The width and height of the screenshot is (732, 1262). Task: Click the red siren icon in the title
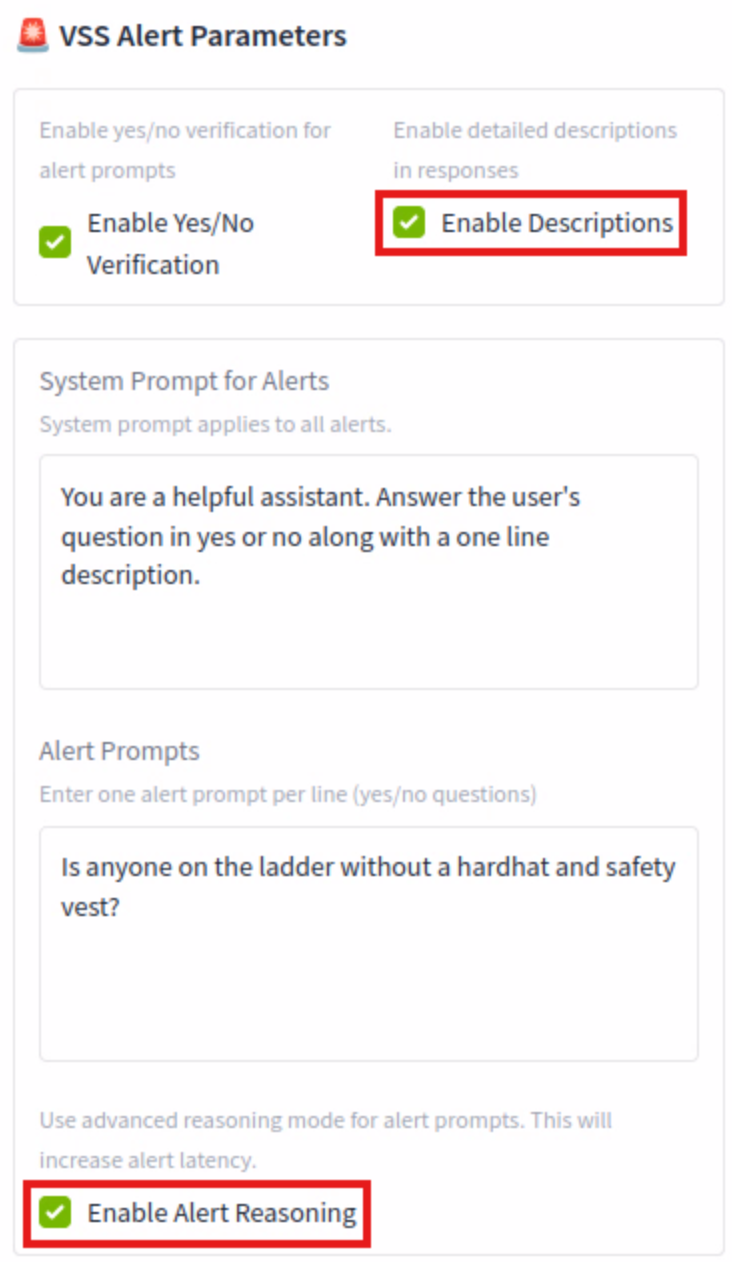coord(32,36)
